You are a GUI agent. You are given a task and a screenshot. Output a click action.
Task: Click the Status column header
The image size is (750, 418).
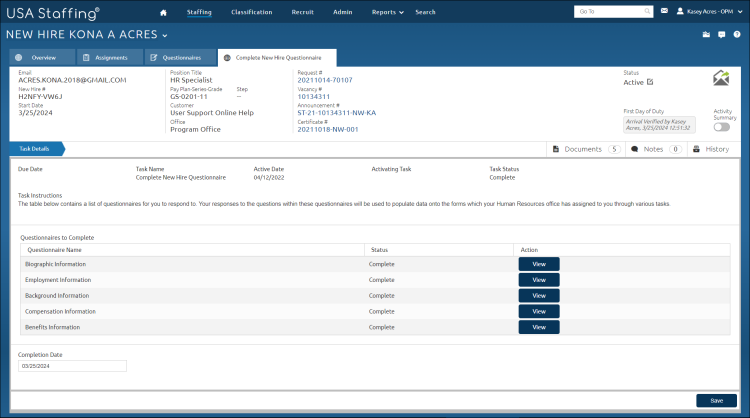[379, 250]
